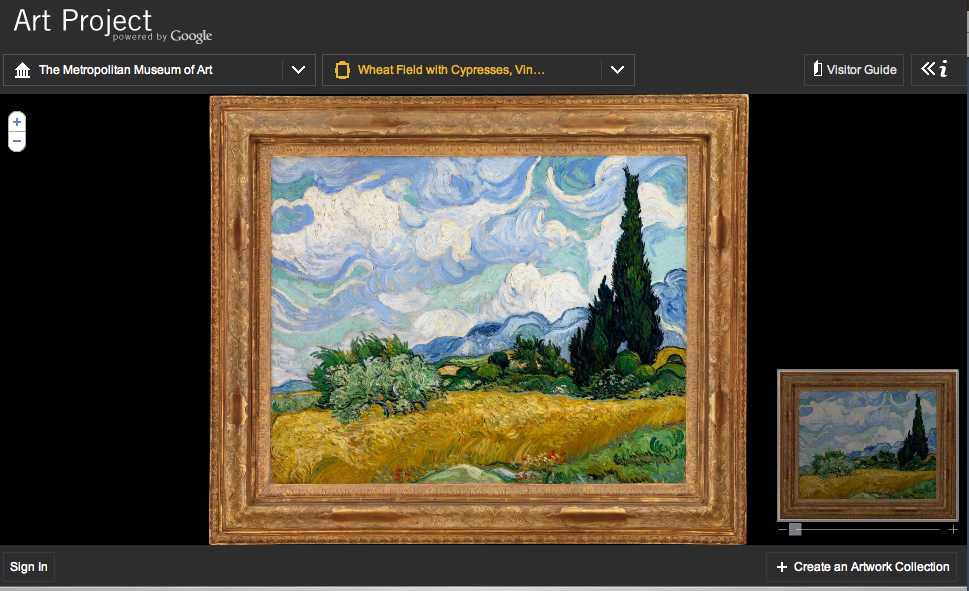969x591 pixels.
Task: Click the painting navigator thumbnail
Action: point(868,445)
